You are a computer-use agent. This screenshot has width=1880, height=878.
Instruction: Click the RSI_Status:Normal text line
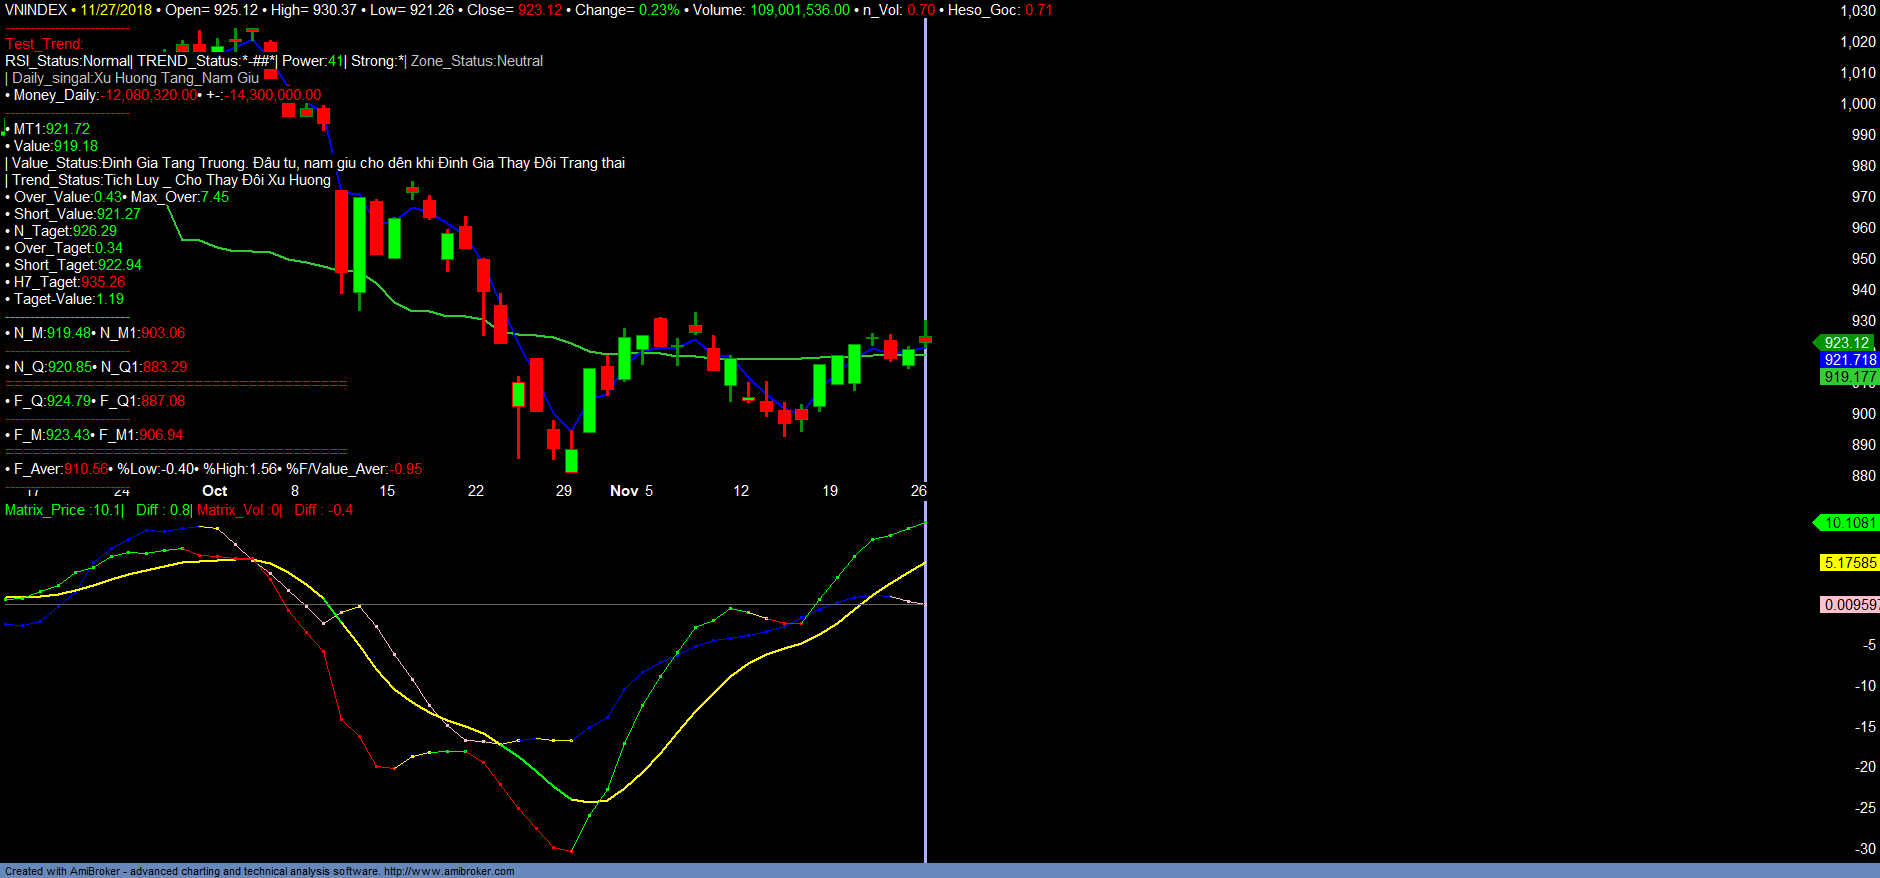[68, 61]
